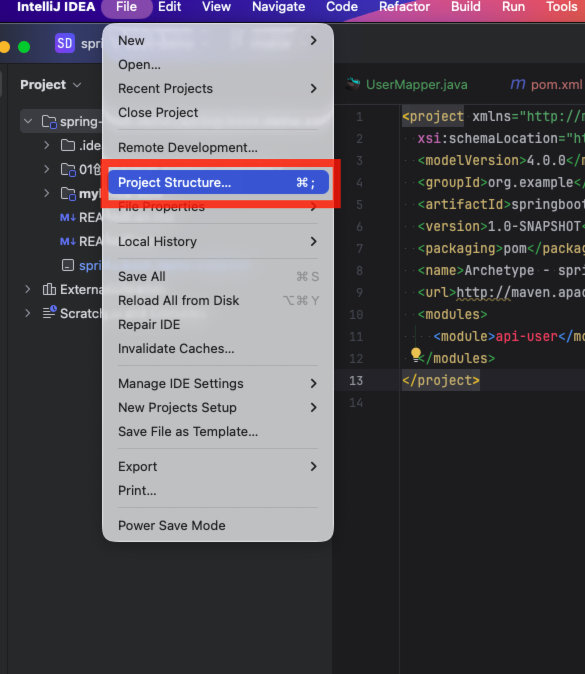Open the Project view dropdown
Image resolution: width=585 pixels, height=674 pixels.
point(51,85)
